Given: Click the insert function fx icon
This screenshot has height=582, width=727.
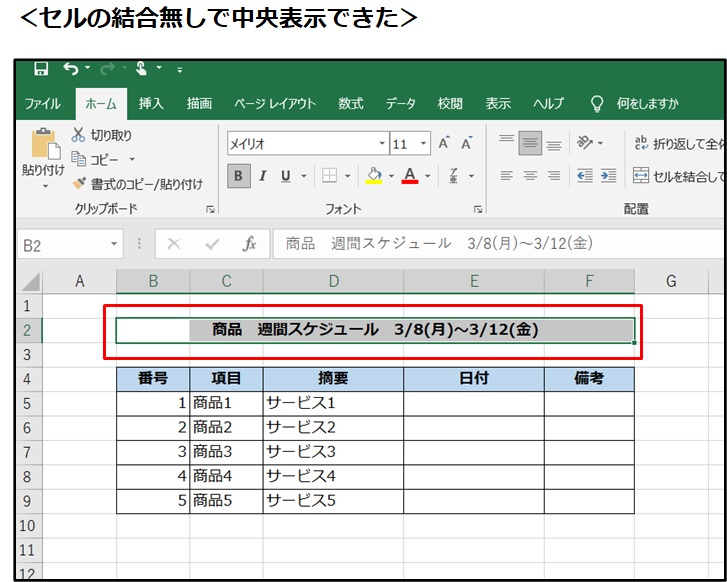Looking at the screenshot, I should pyautogui.click(x=250, y=244).
